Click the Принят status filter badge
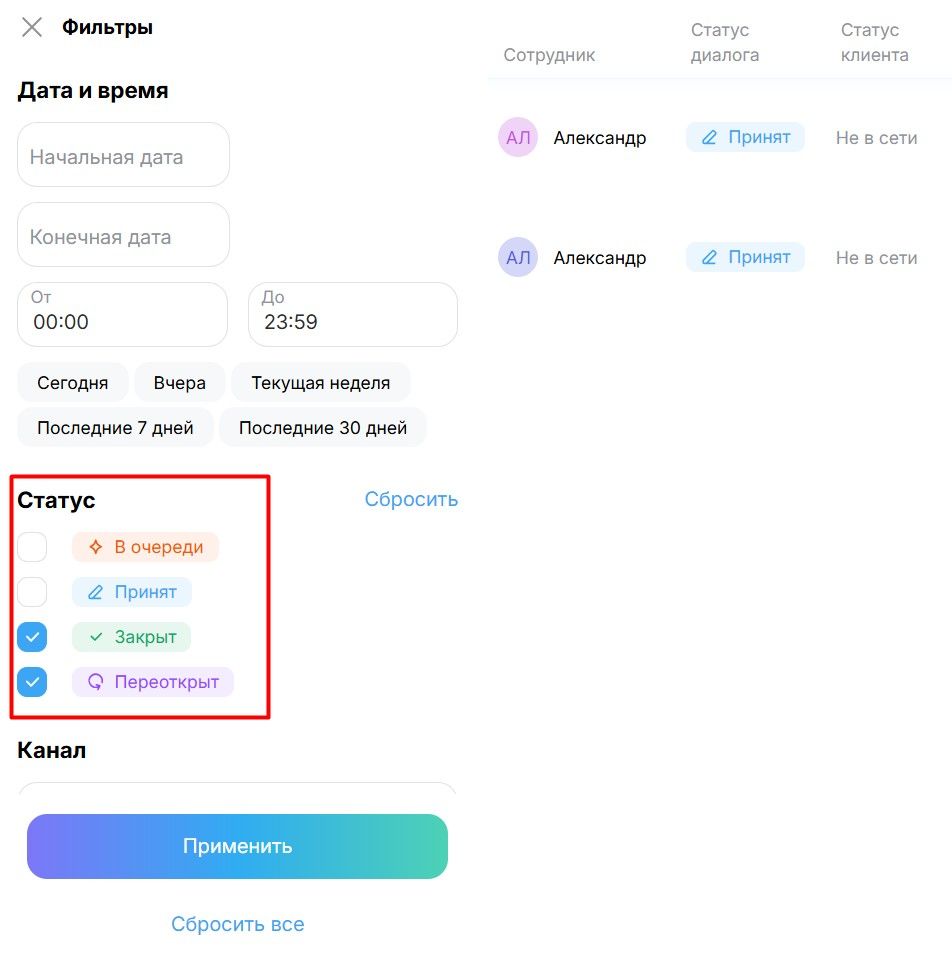 point(131,592)
